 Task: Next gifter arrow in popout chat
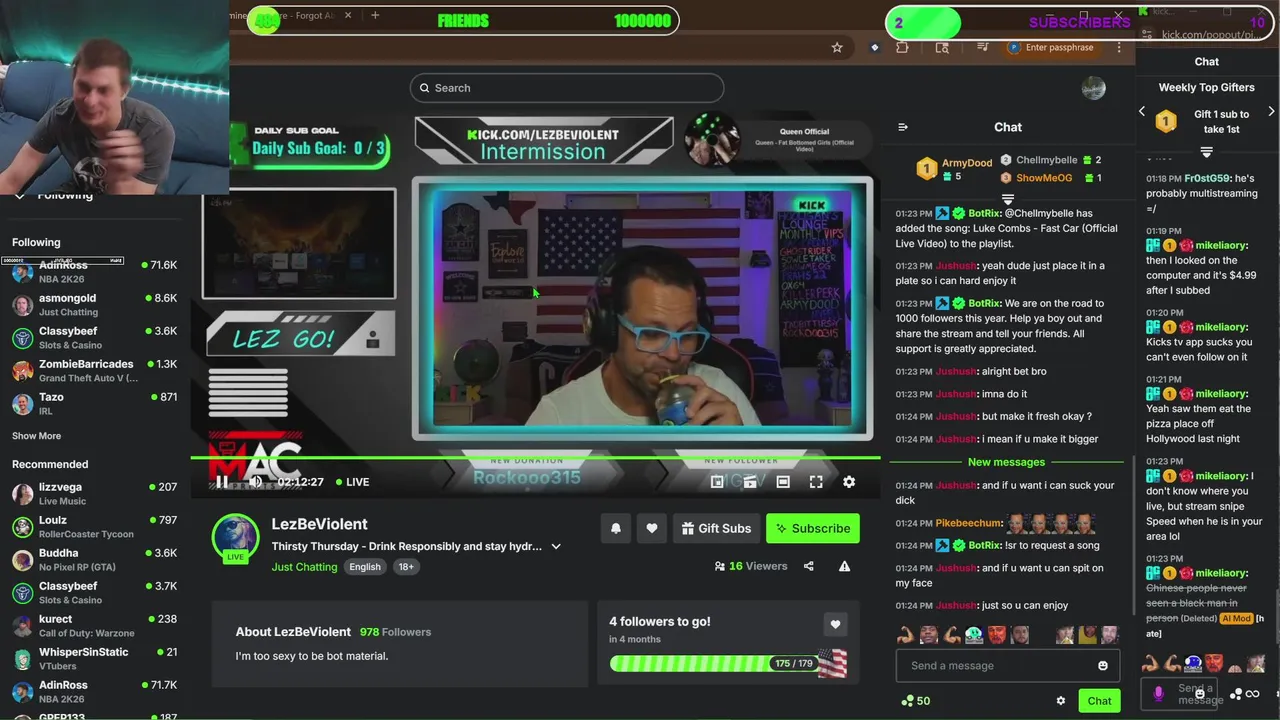1271,112
